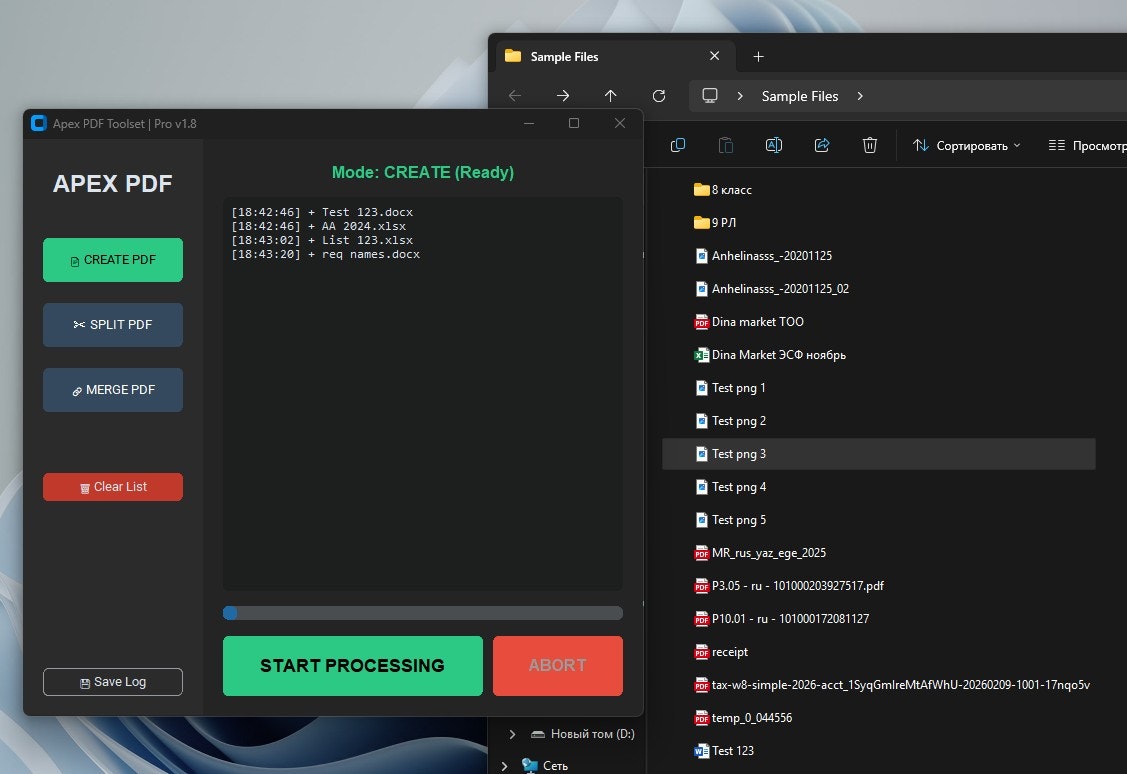Expand 'Сеть' in navigation pane
Screen dimensions: 1127x774
click(505, 766)
